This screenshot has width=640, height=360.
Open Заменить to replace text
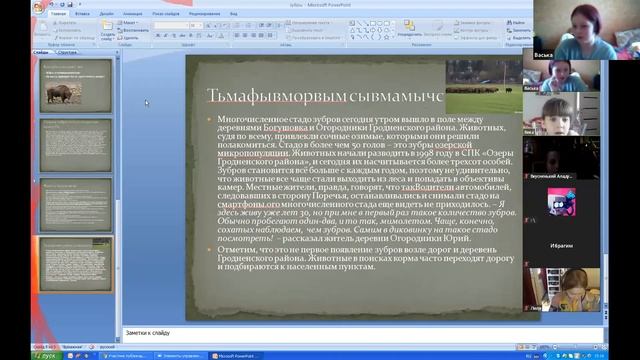click(x=518, y=30)
